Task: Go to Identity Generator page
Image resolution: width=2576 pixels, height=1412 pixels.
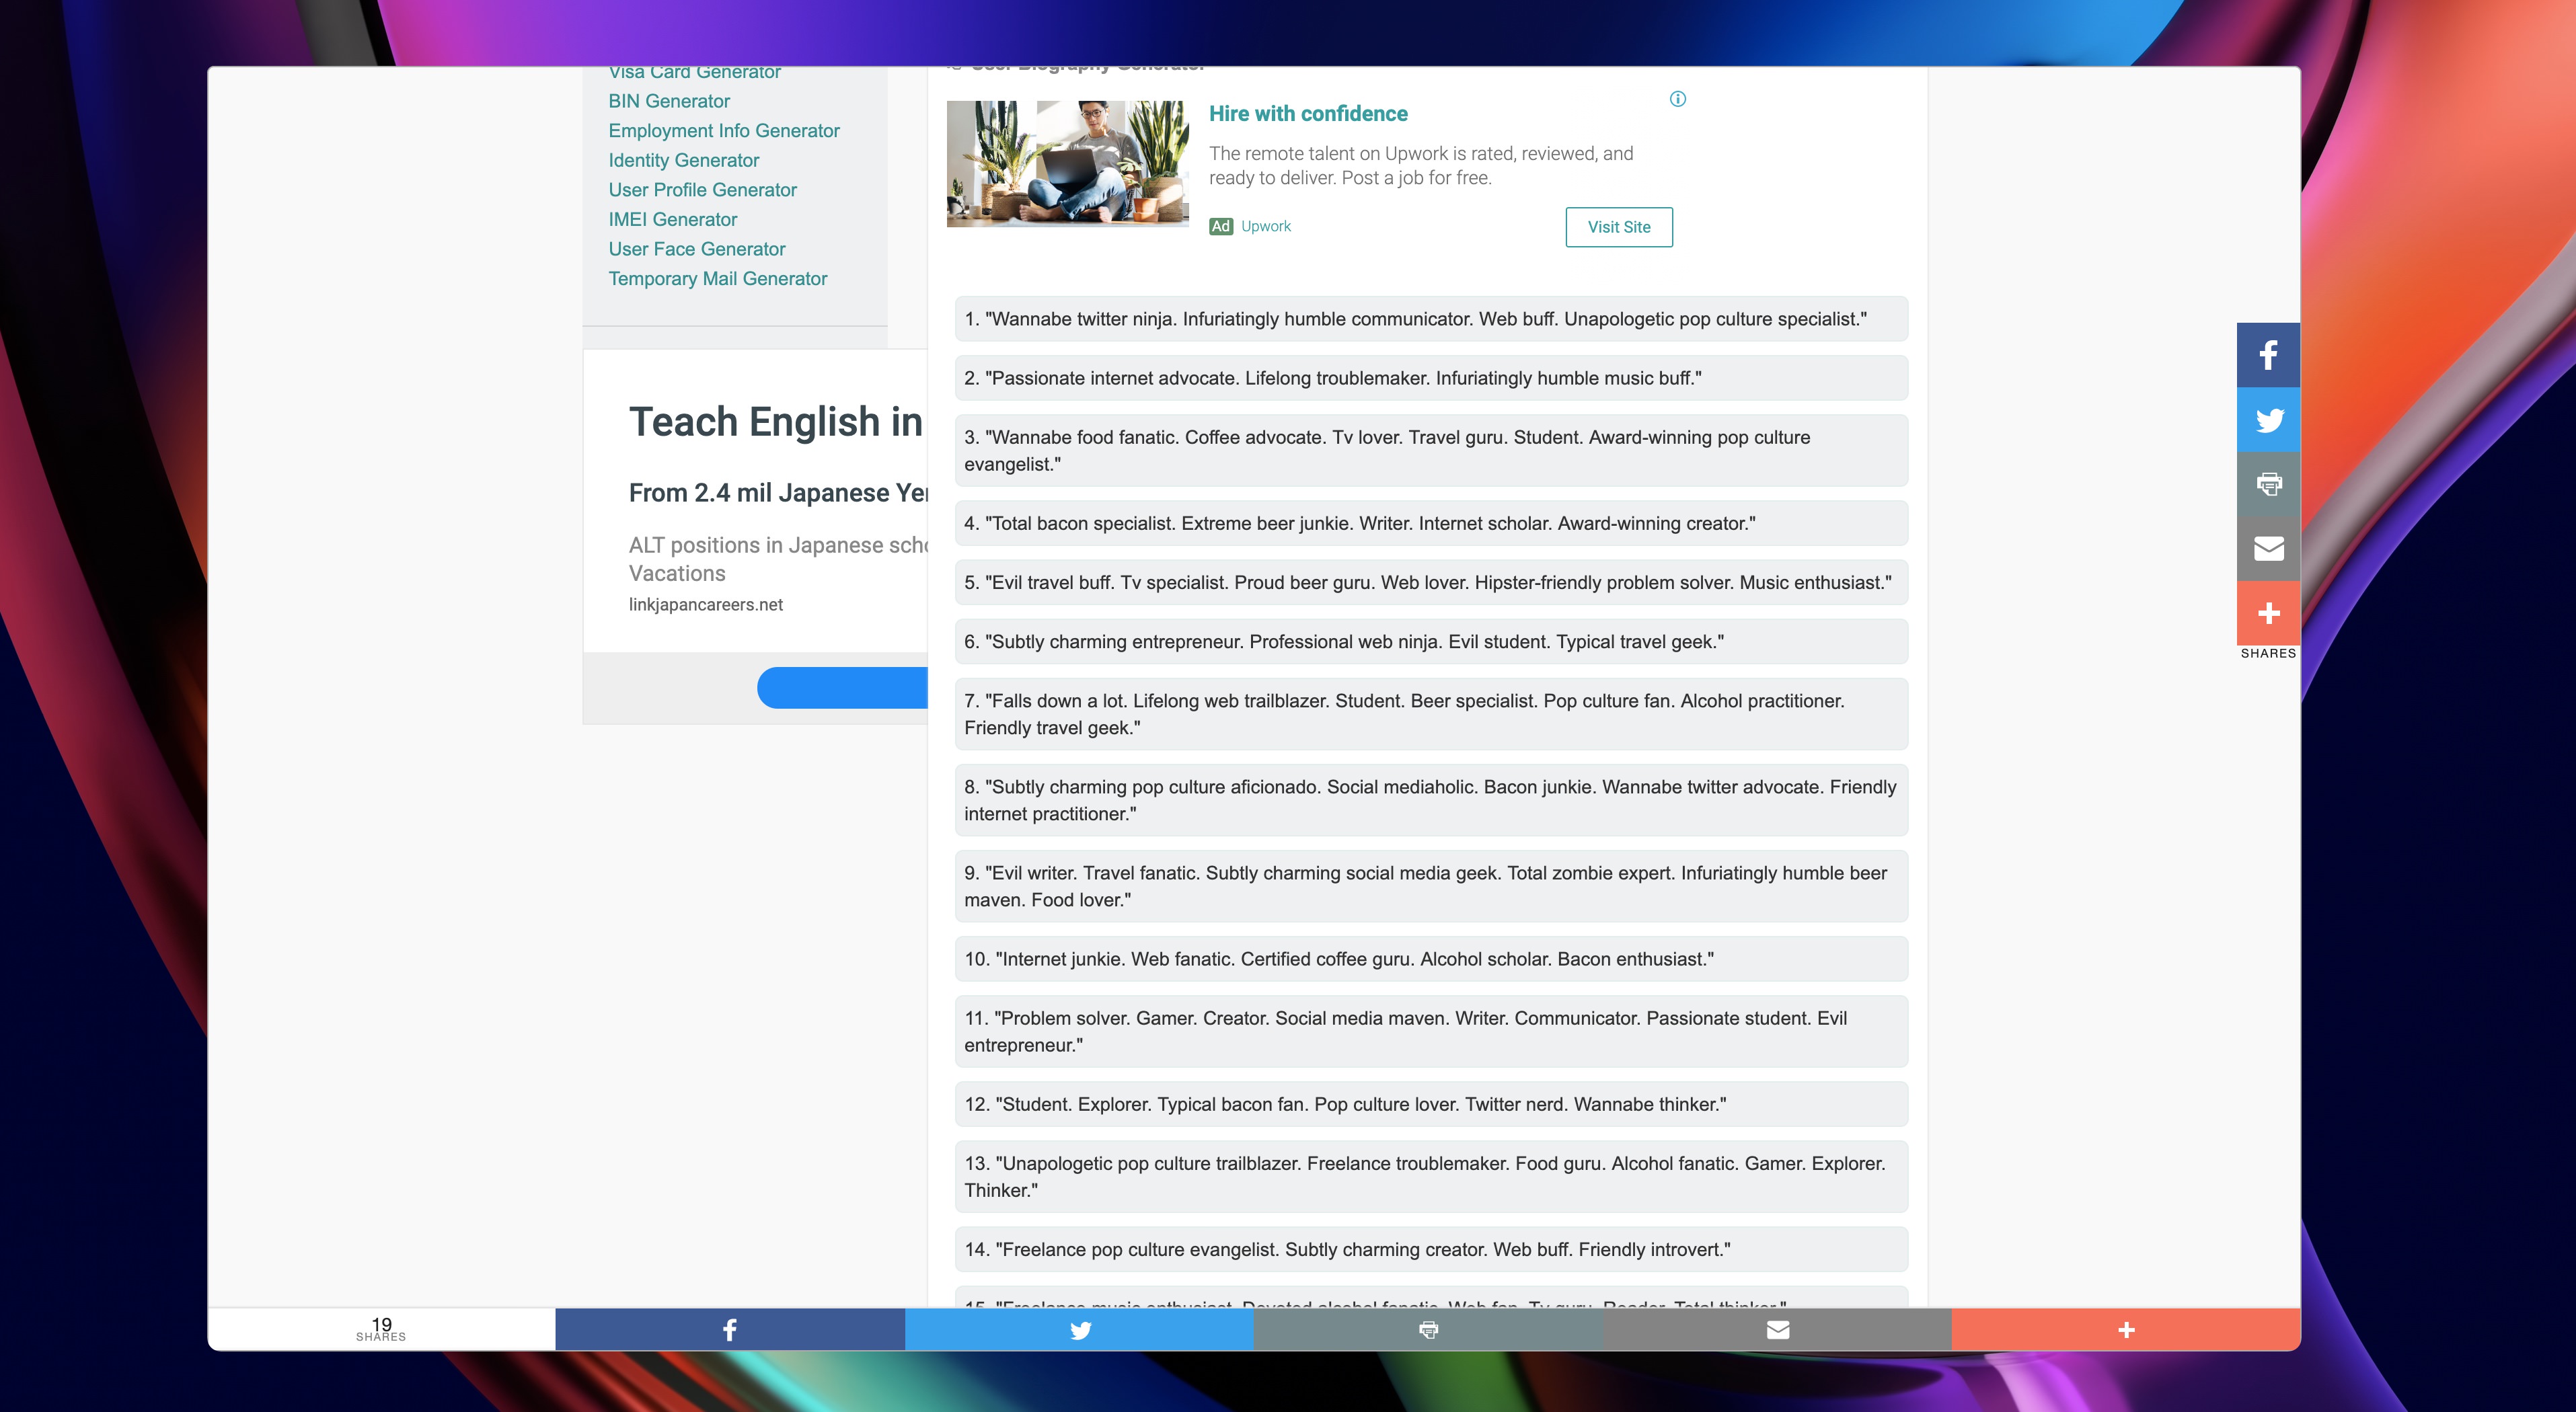Action: 683,160
